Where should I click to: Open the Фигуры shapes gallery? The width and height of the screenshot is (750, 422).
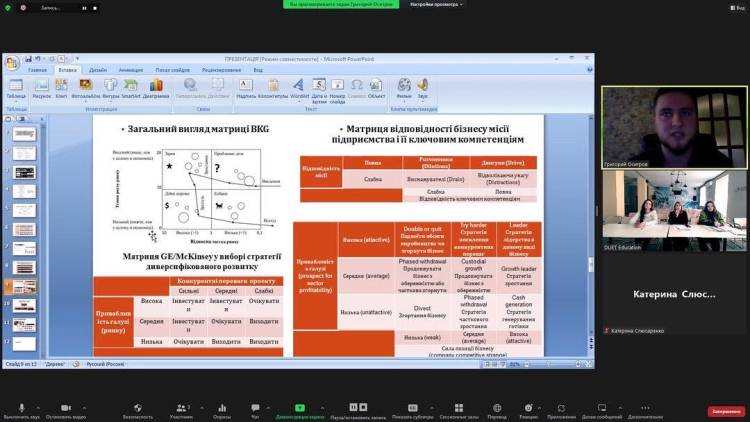110,87
